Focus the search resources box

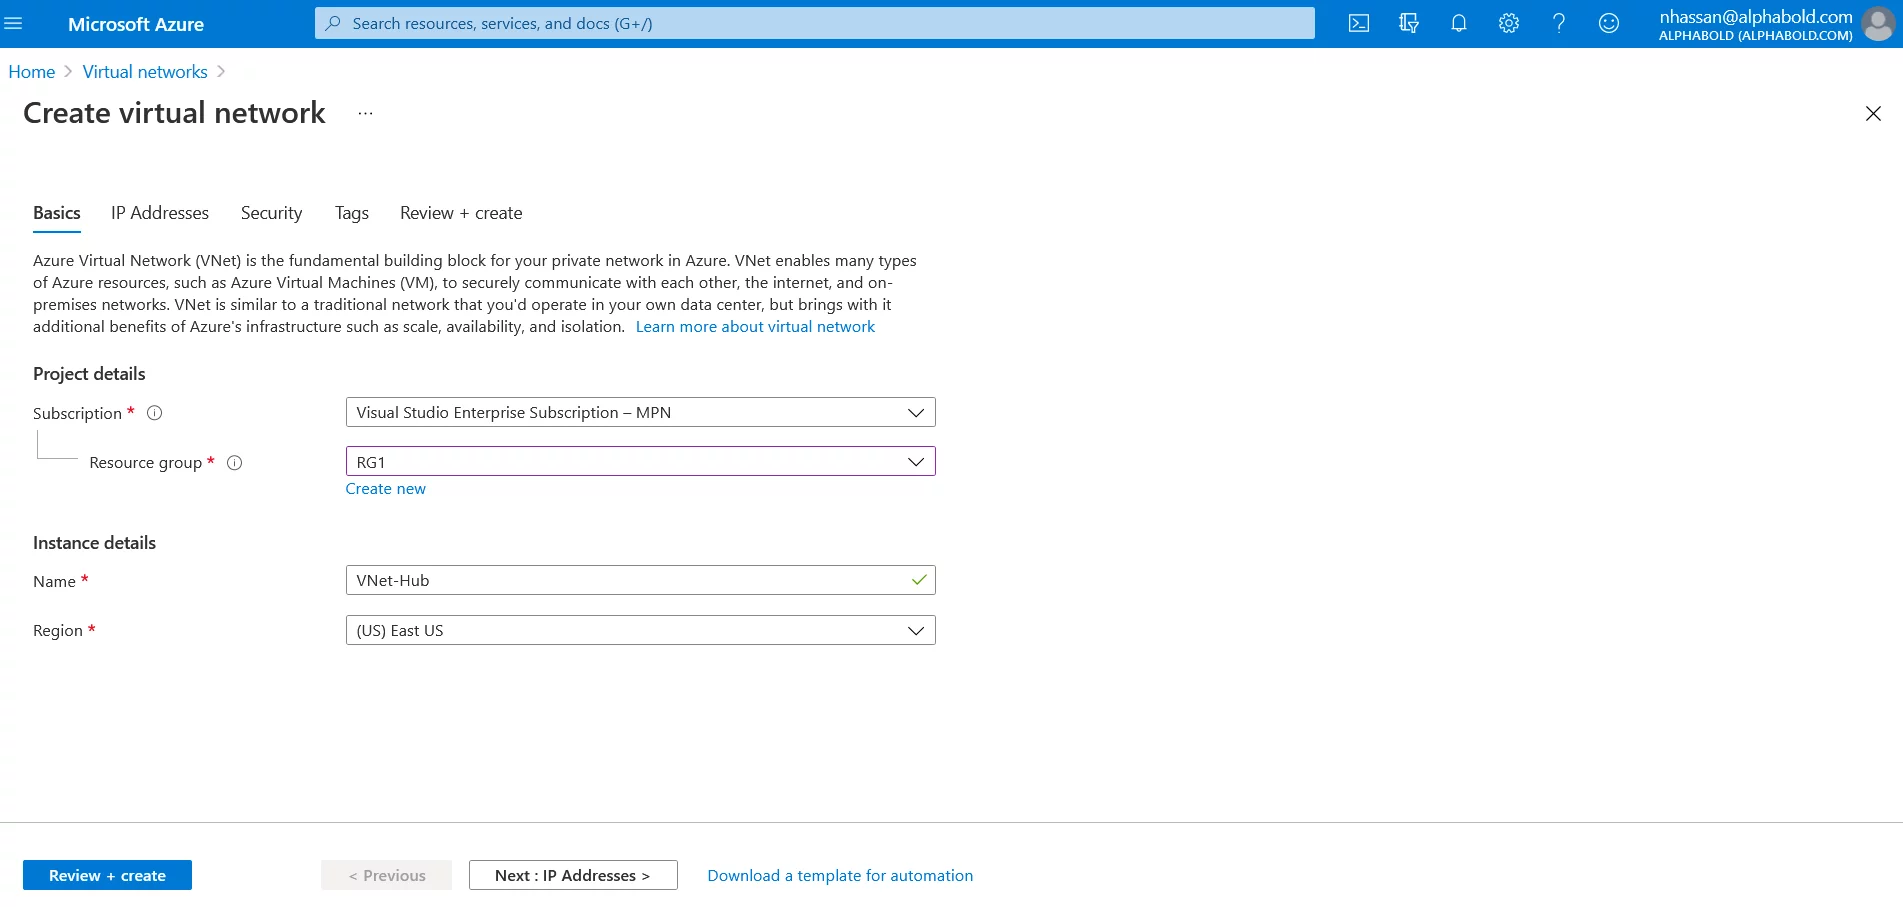click(814, 23)
